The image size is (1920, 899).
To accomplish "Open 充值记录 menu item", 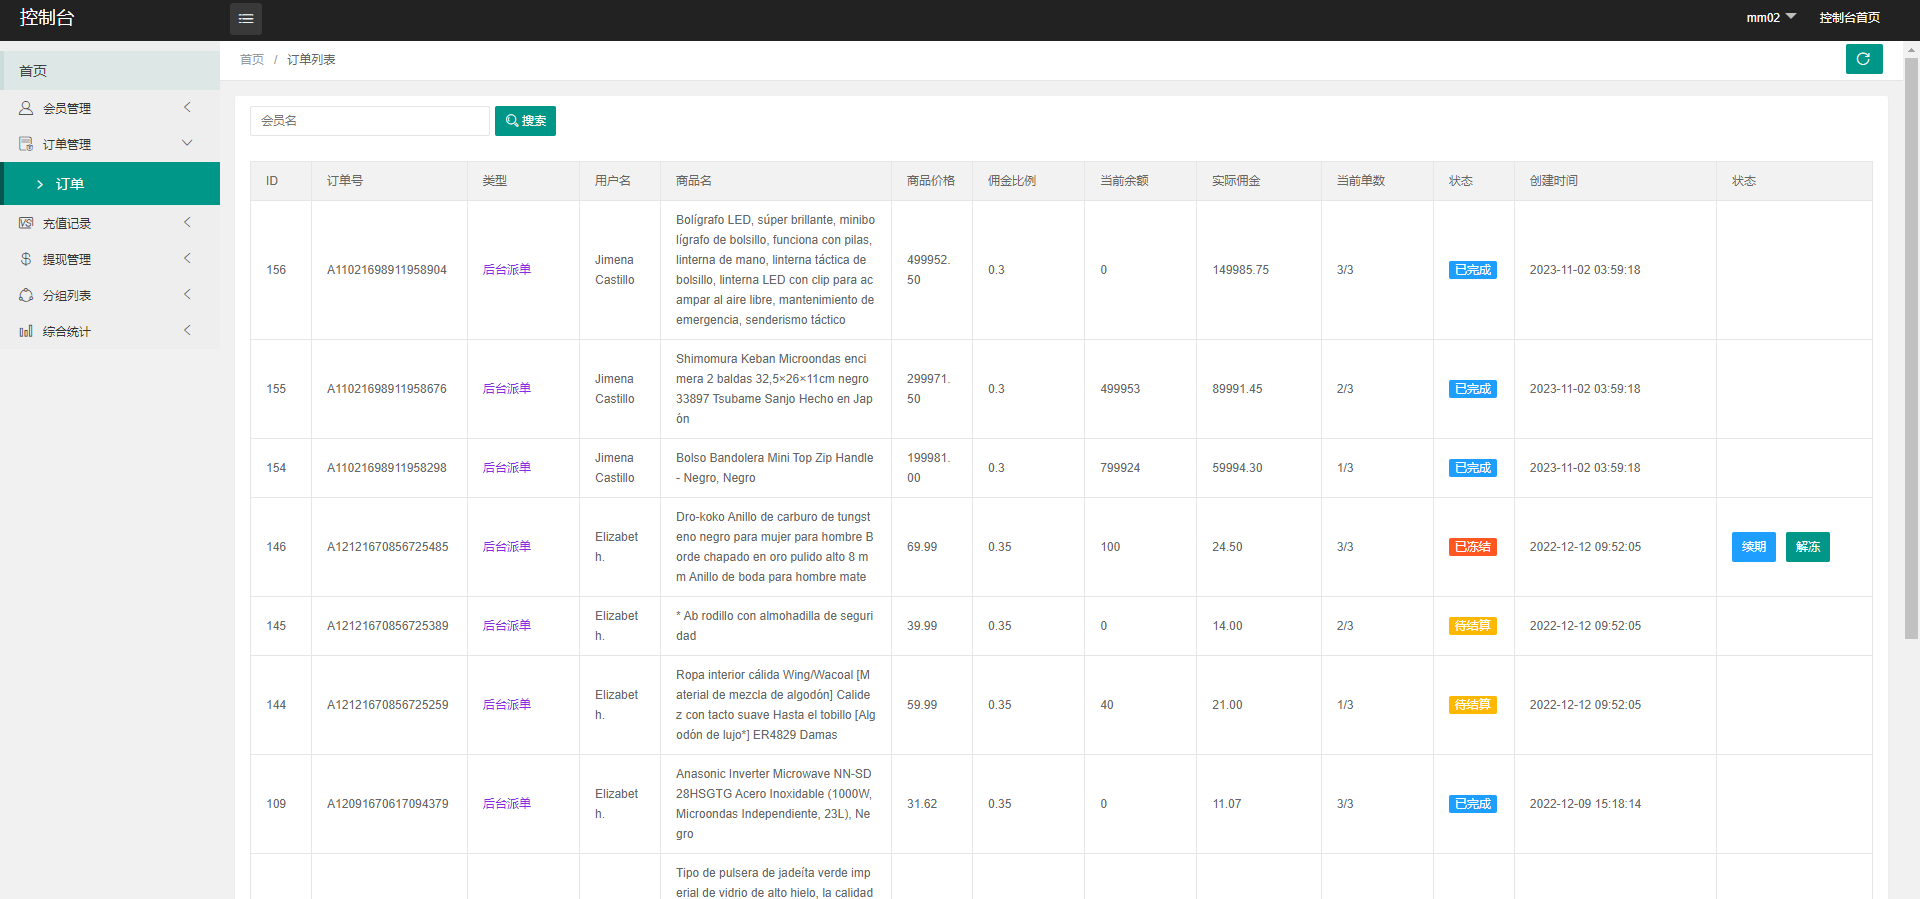I will [110, 223].
